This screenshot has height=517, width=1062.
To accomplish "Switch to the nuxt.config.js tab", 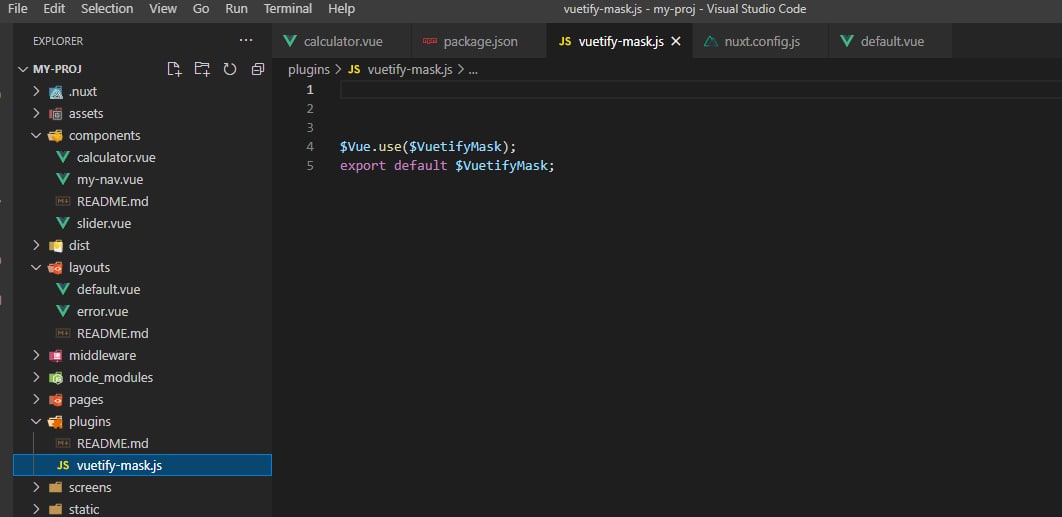I will pos(761,41).
